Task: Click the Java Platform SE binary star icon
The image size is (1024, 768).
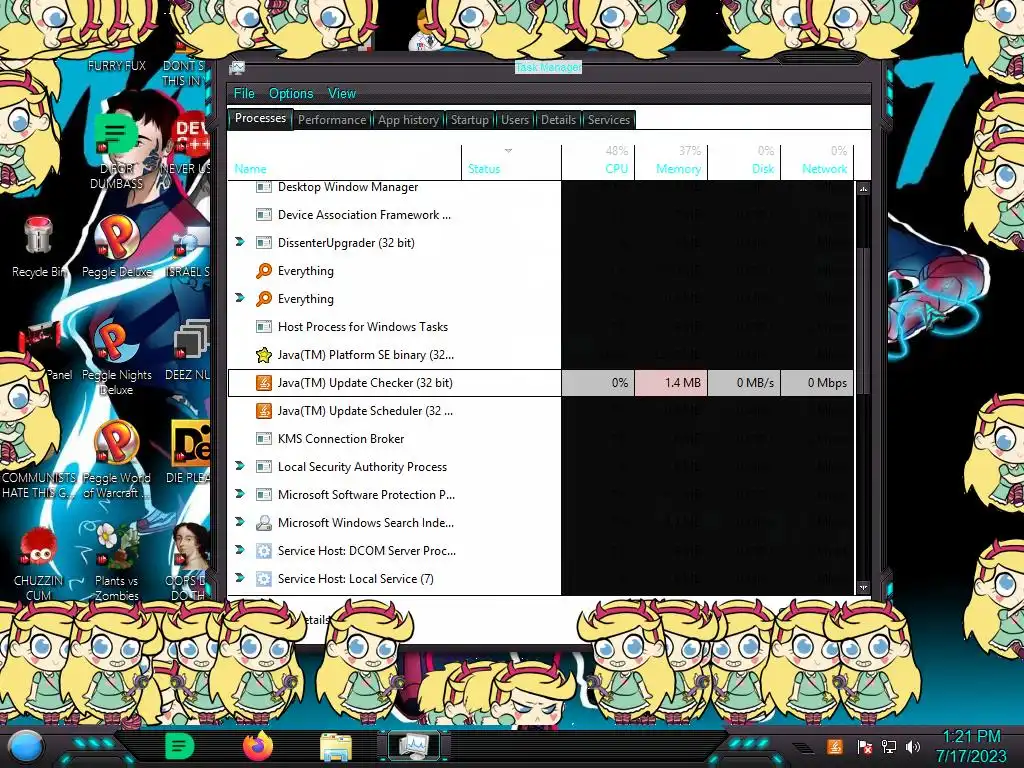Action: 263,355
